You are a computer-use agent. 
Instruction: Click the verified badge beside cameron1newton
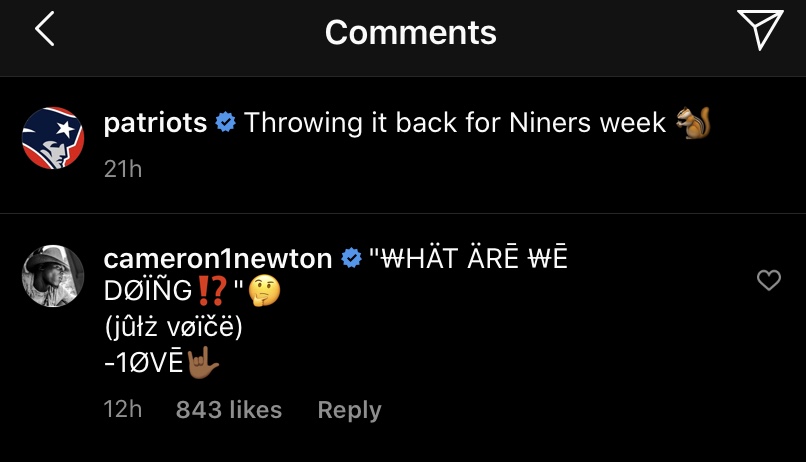tap(351, 260)
